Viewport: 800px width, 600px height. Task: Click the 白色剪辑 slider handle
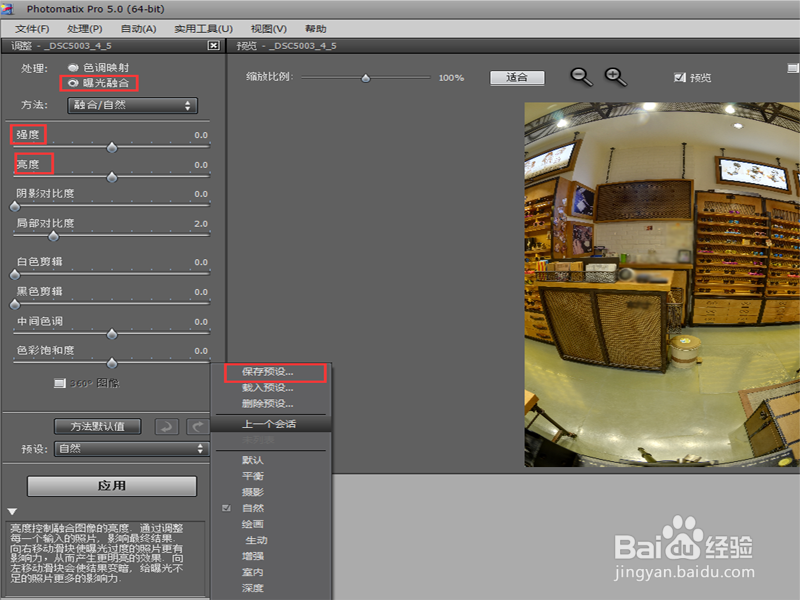(15, 274)
